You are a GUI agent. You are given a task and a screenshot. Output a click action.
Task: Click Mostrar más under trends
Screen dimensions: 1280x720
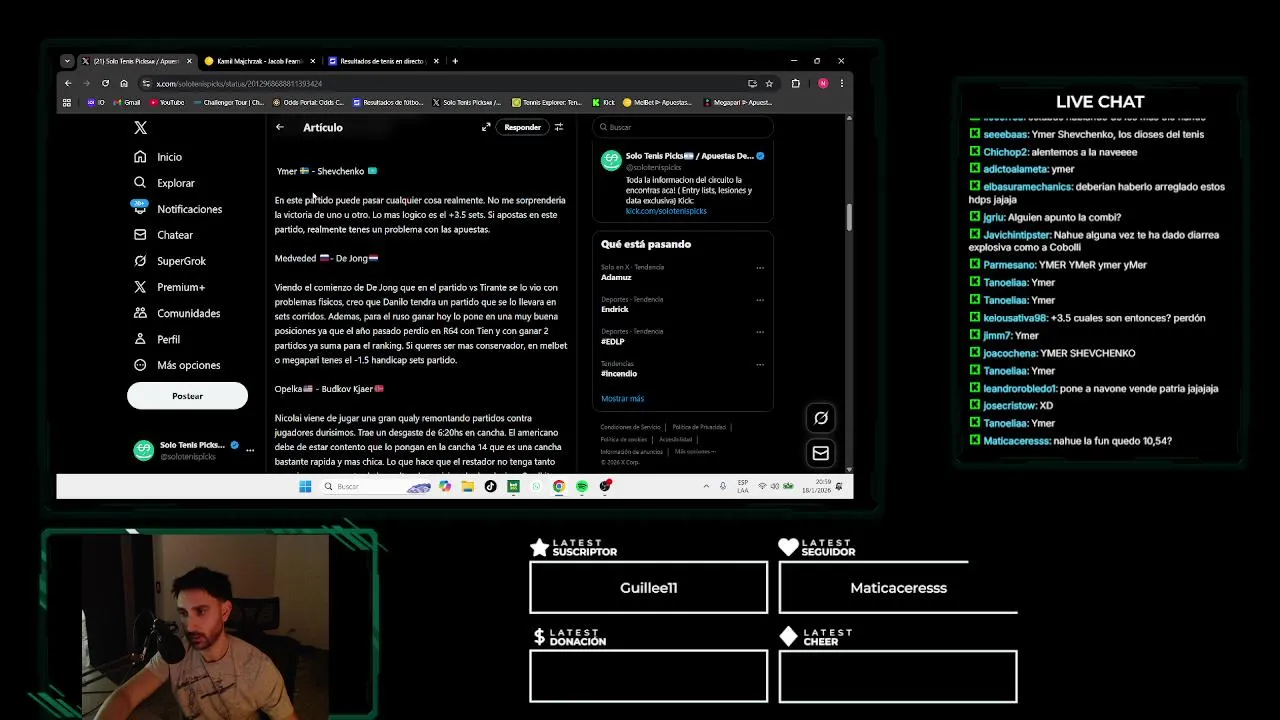click(622, 398)
